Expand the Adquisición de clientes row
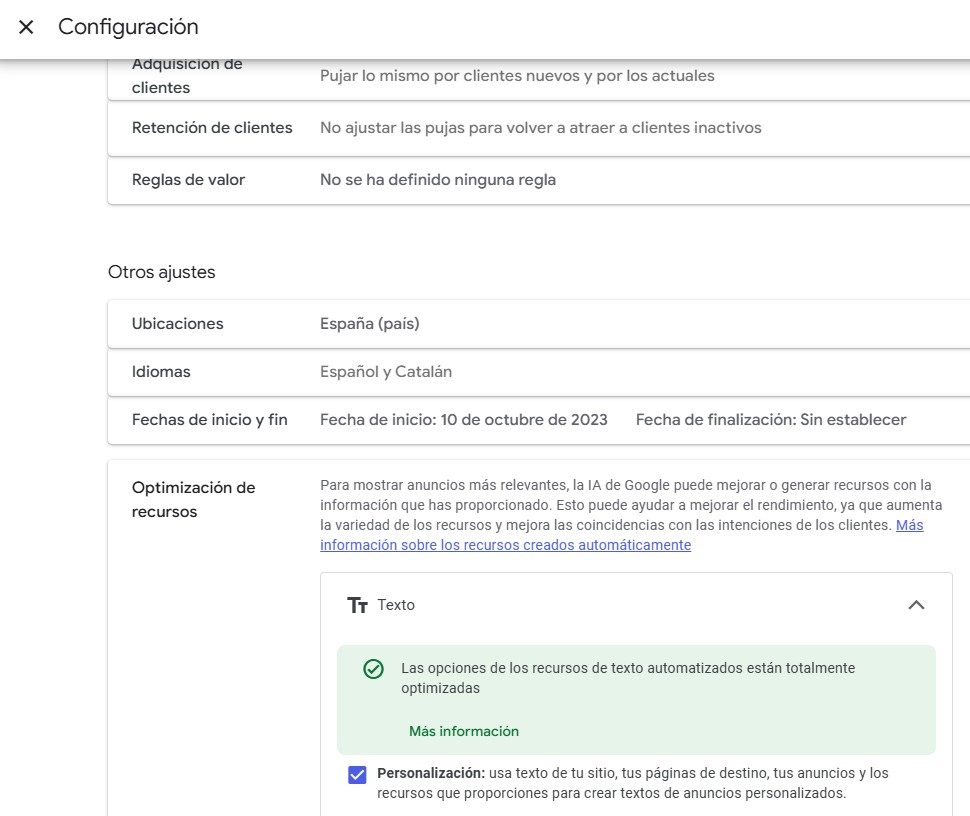 pos(539,79)
